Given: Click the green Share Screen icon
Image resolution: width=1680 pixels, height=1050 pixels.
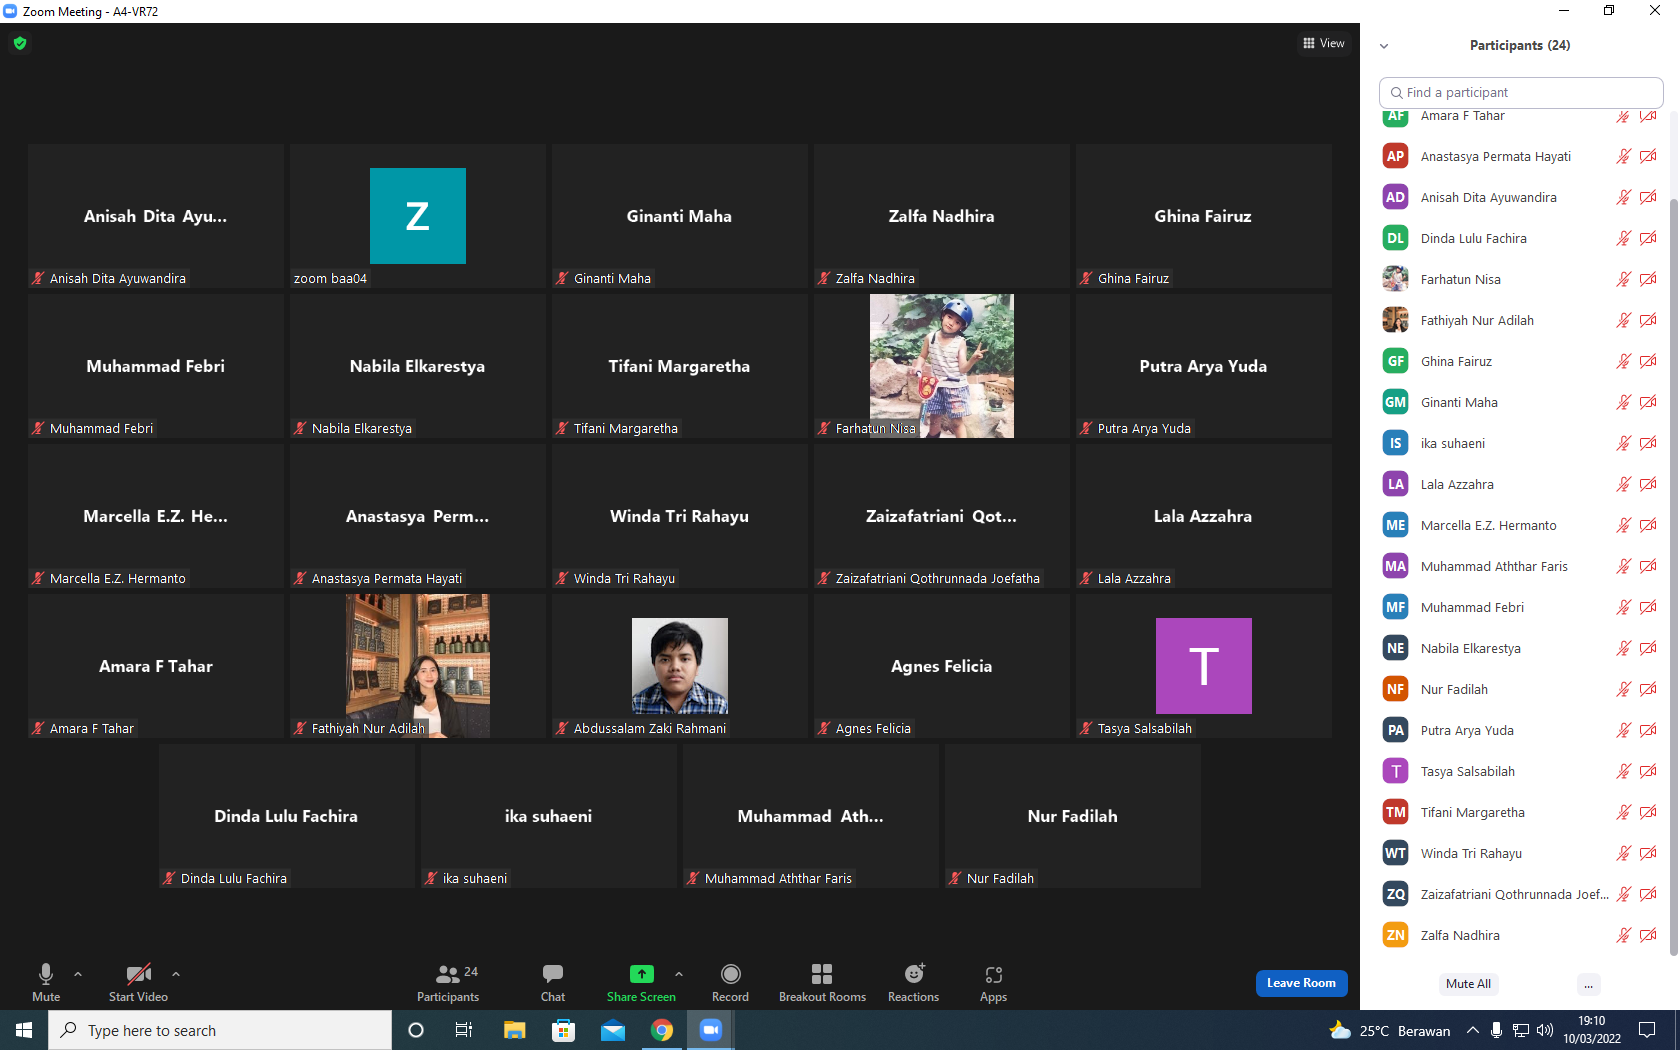Looking at the screenshot, I should [x=641, y=973].
